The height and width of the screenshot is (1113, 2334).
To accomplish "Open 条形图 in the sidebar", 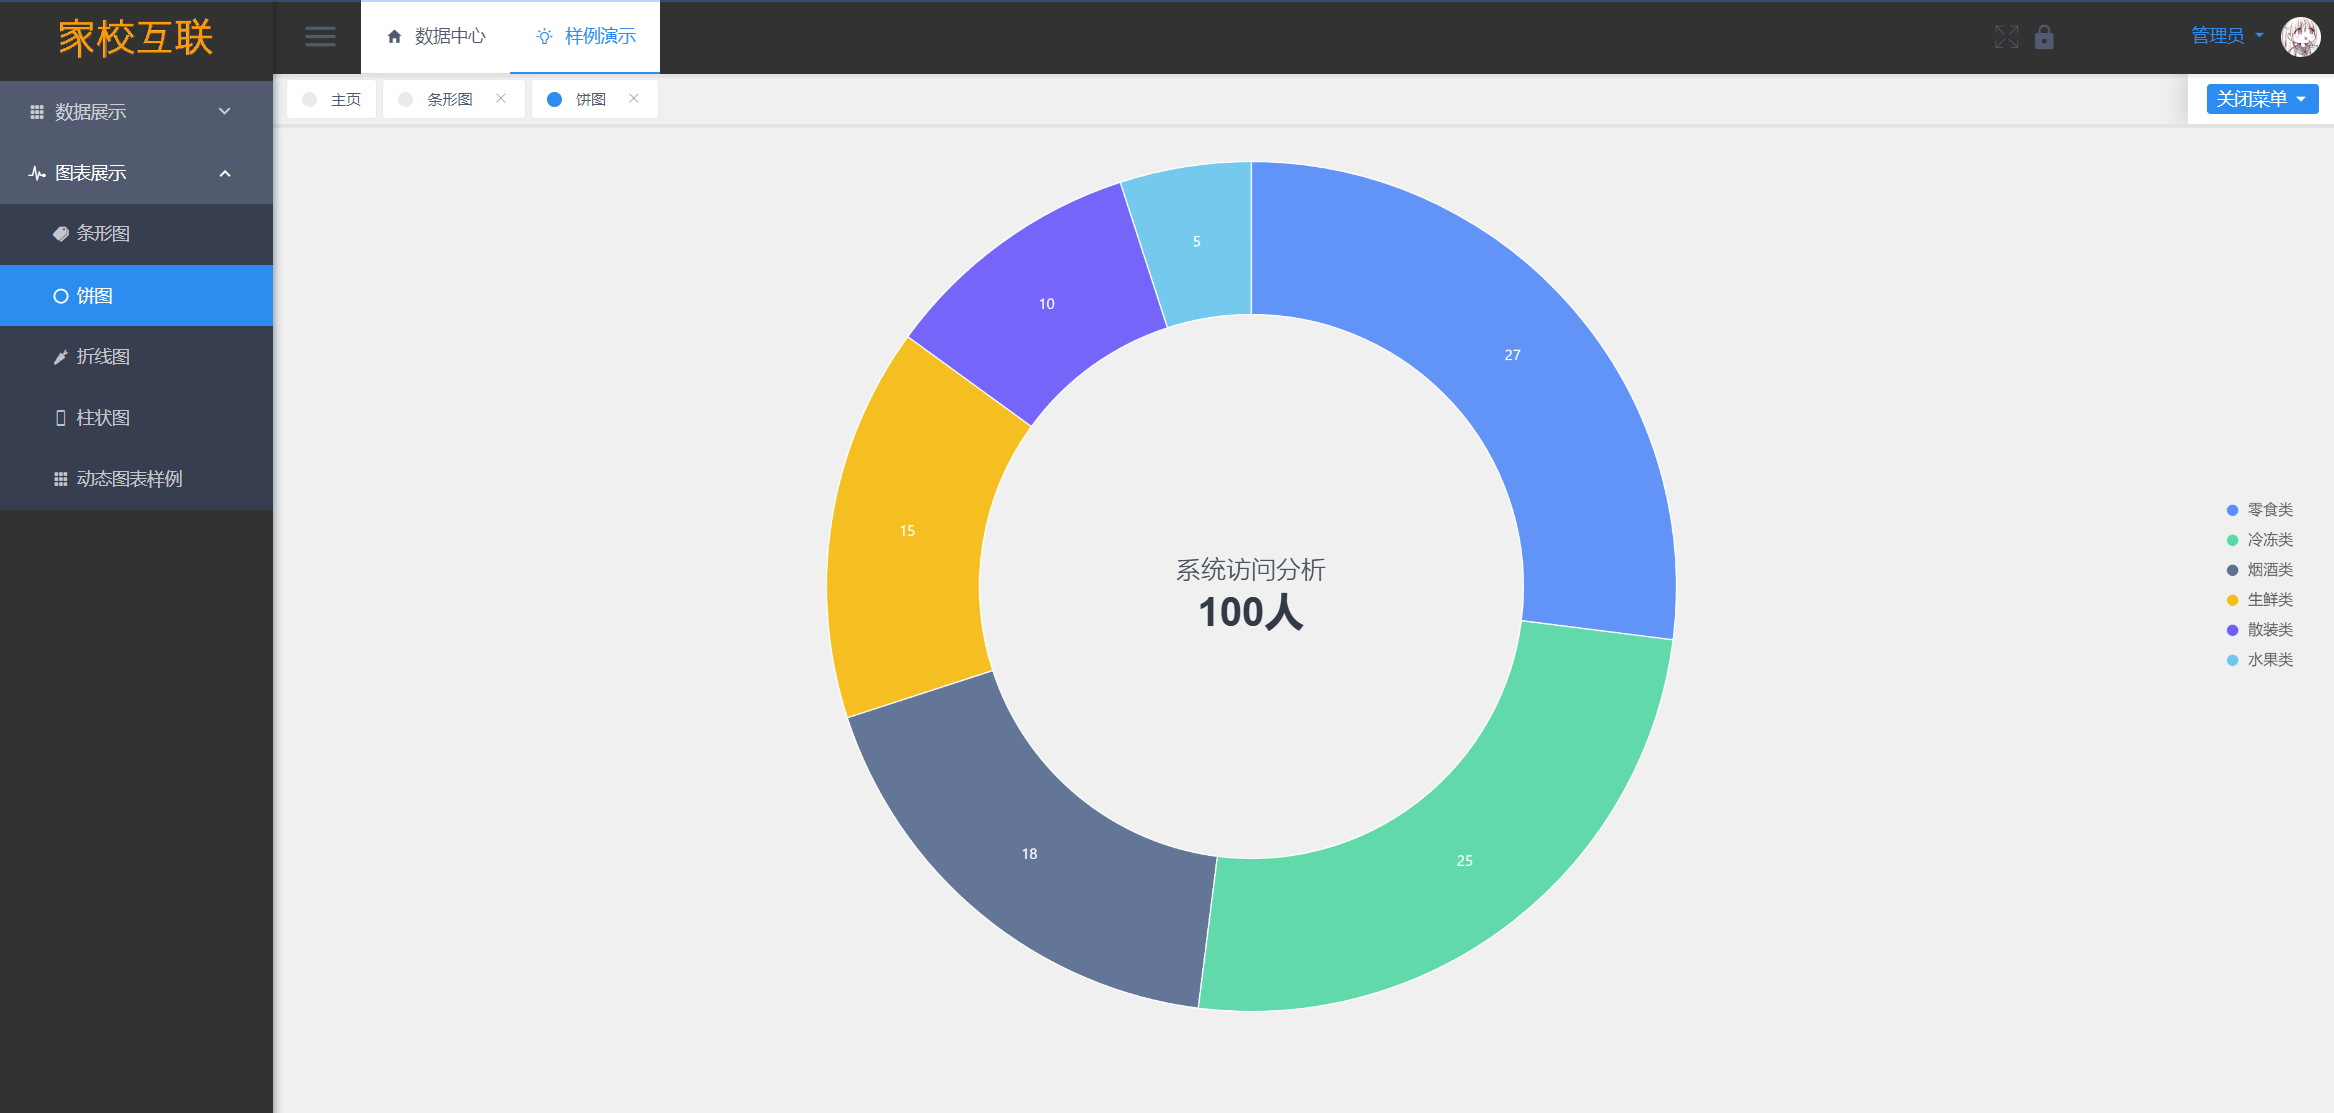I will [x=103, y=234].
